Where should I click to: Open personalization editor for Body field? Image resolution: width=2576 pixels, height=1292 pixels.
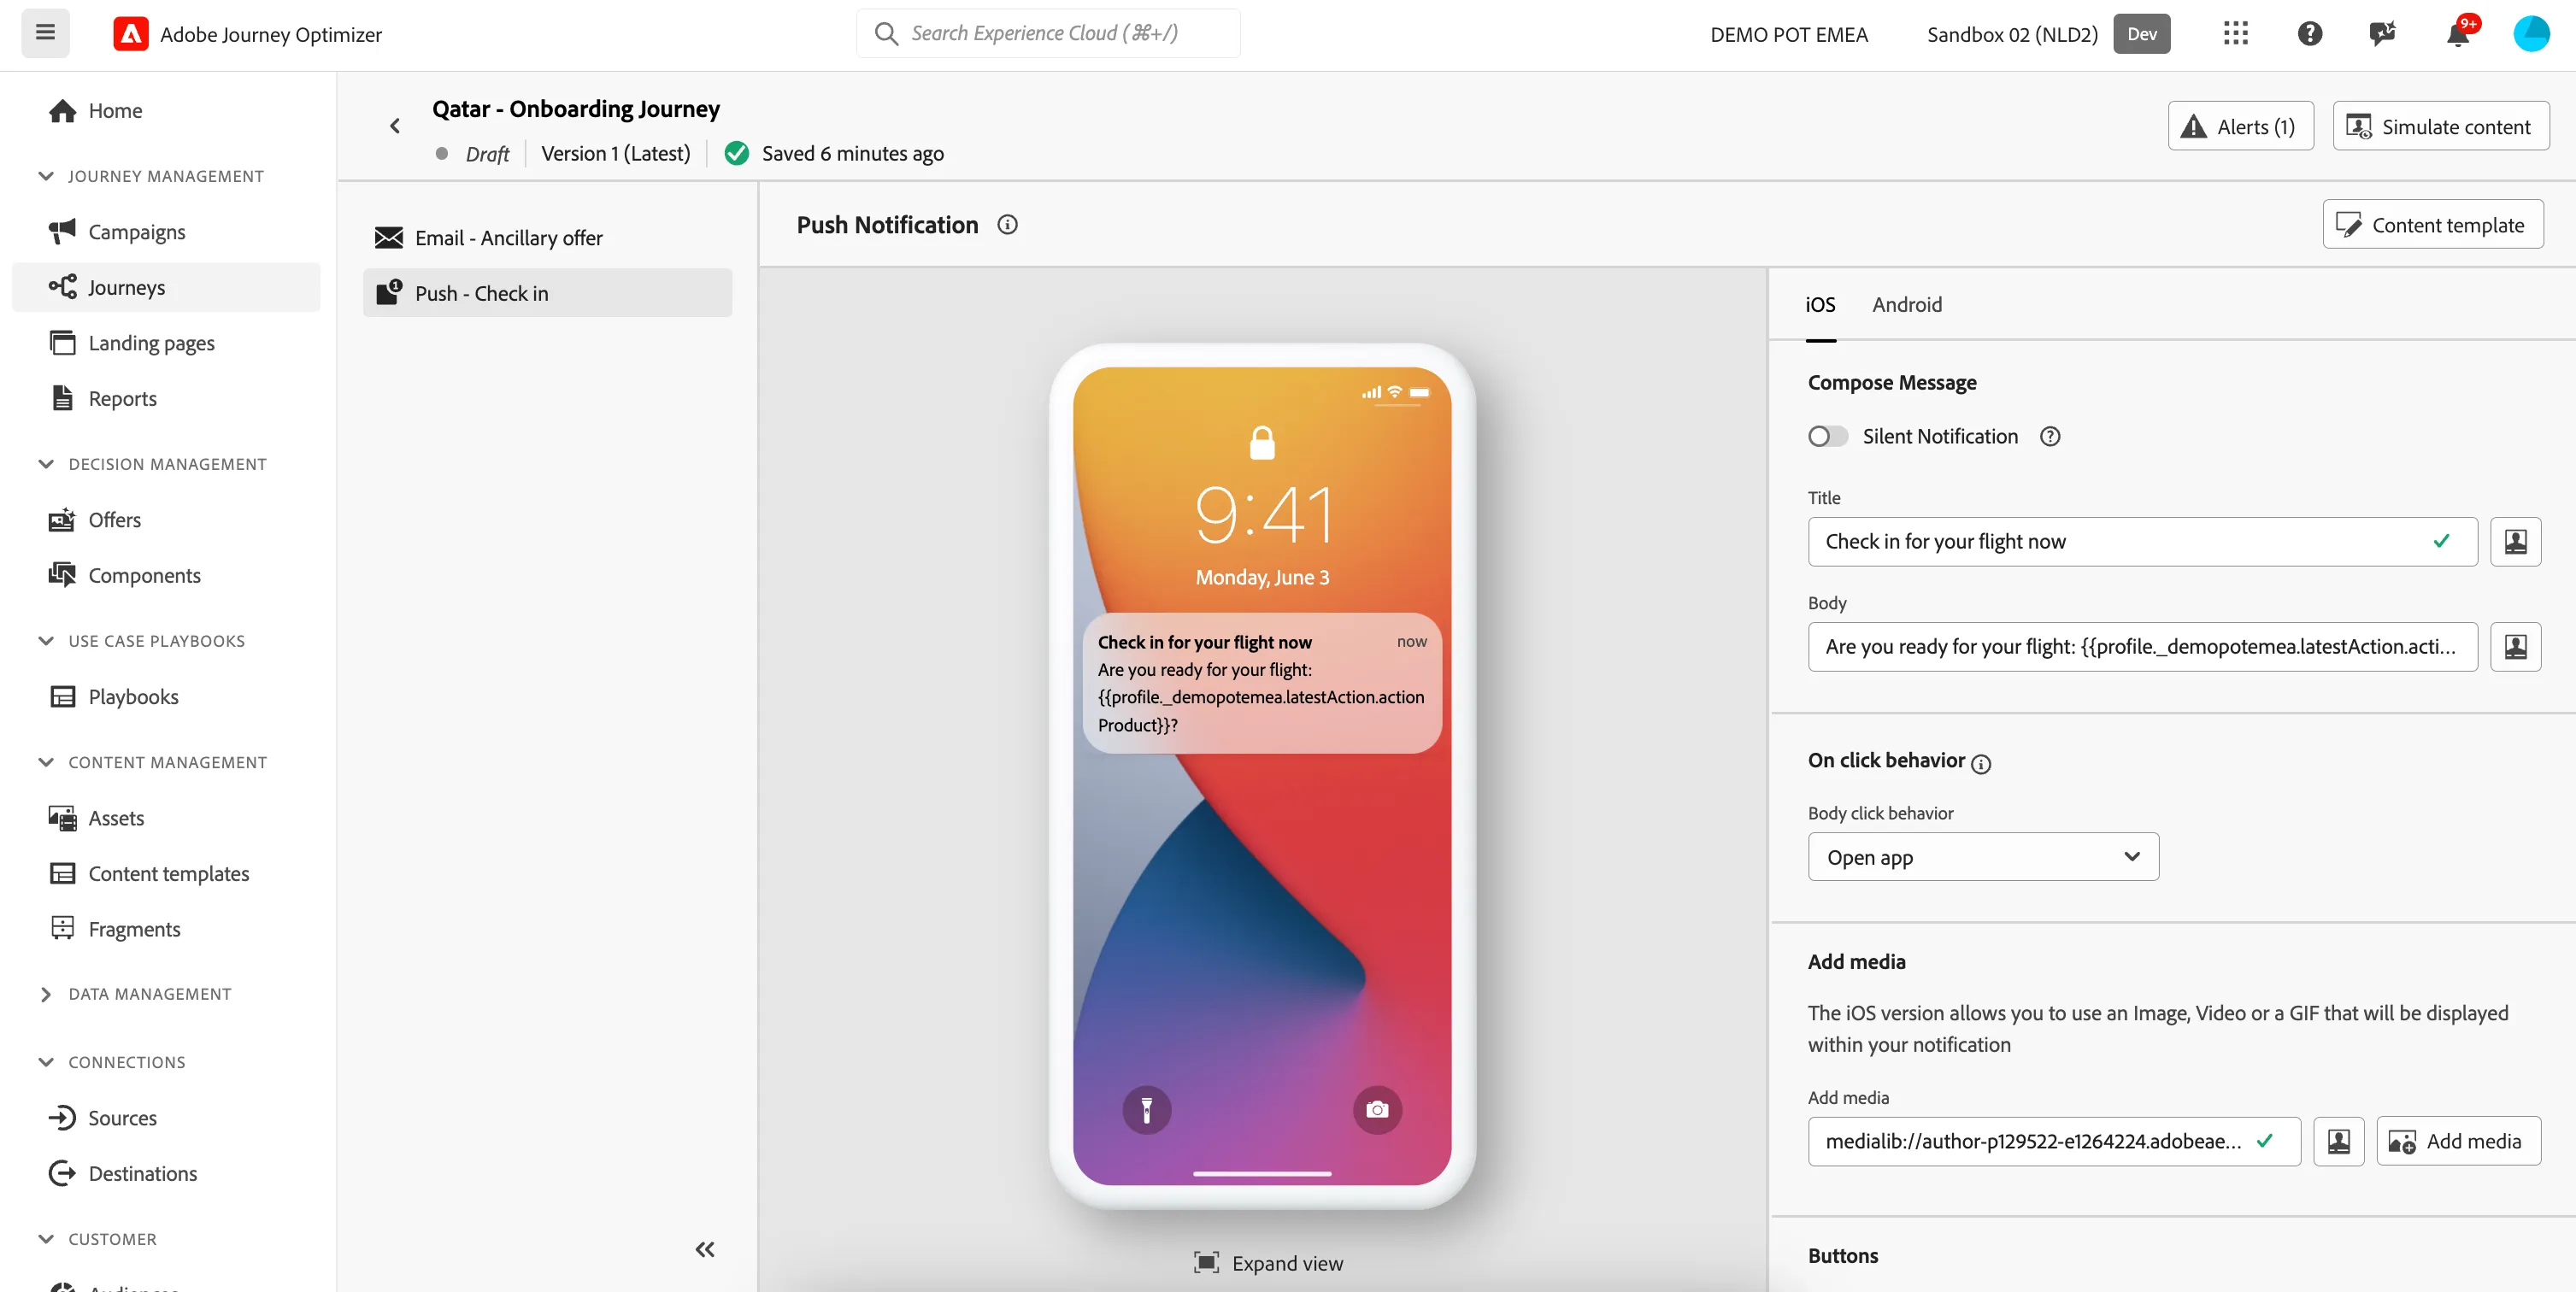point(2516,647)
